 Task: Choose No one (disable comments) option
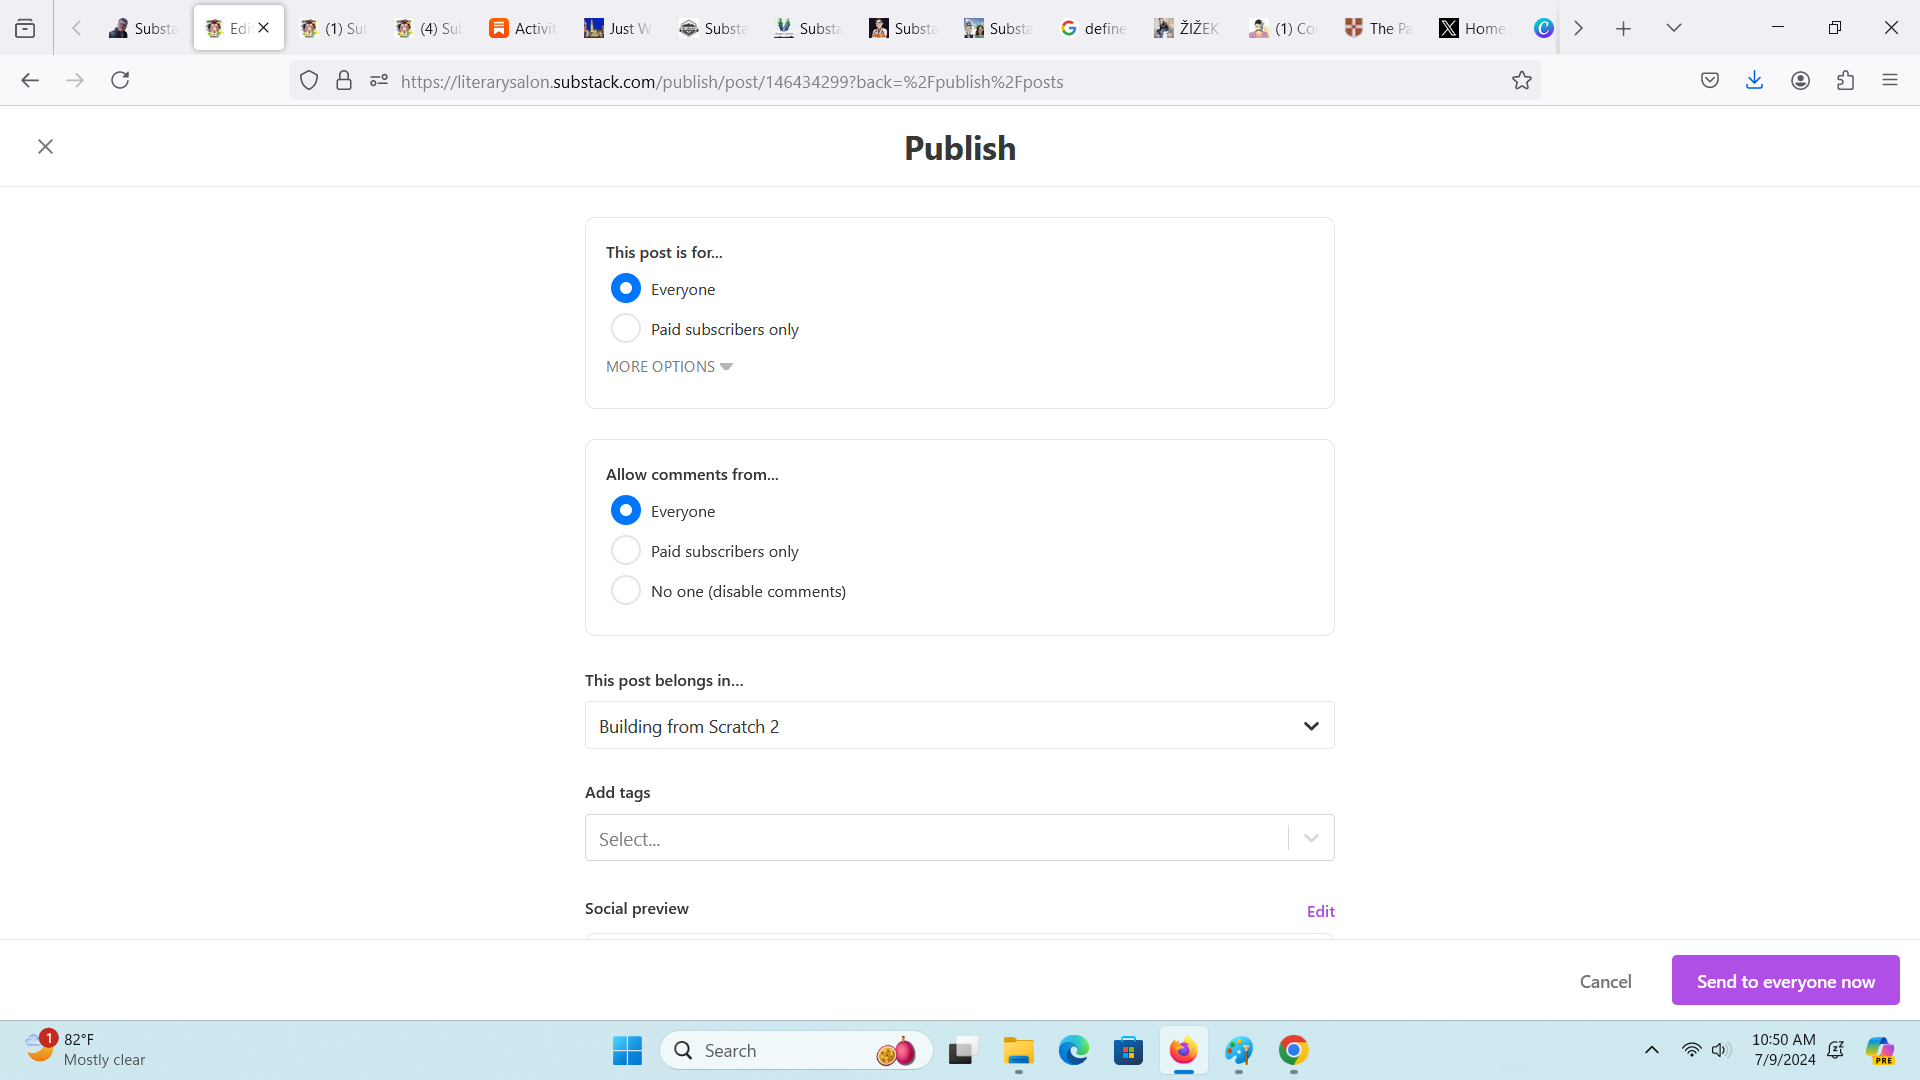(x=626, y=591)
